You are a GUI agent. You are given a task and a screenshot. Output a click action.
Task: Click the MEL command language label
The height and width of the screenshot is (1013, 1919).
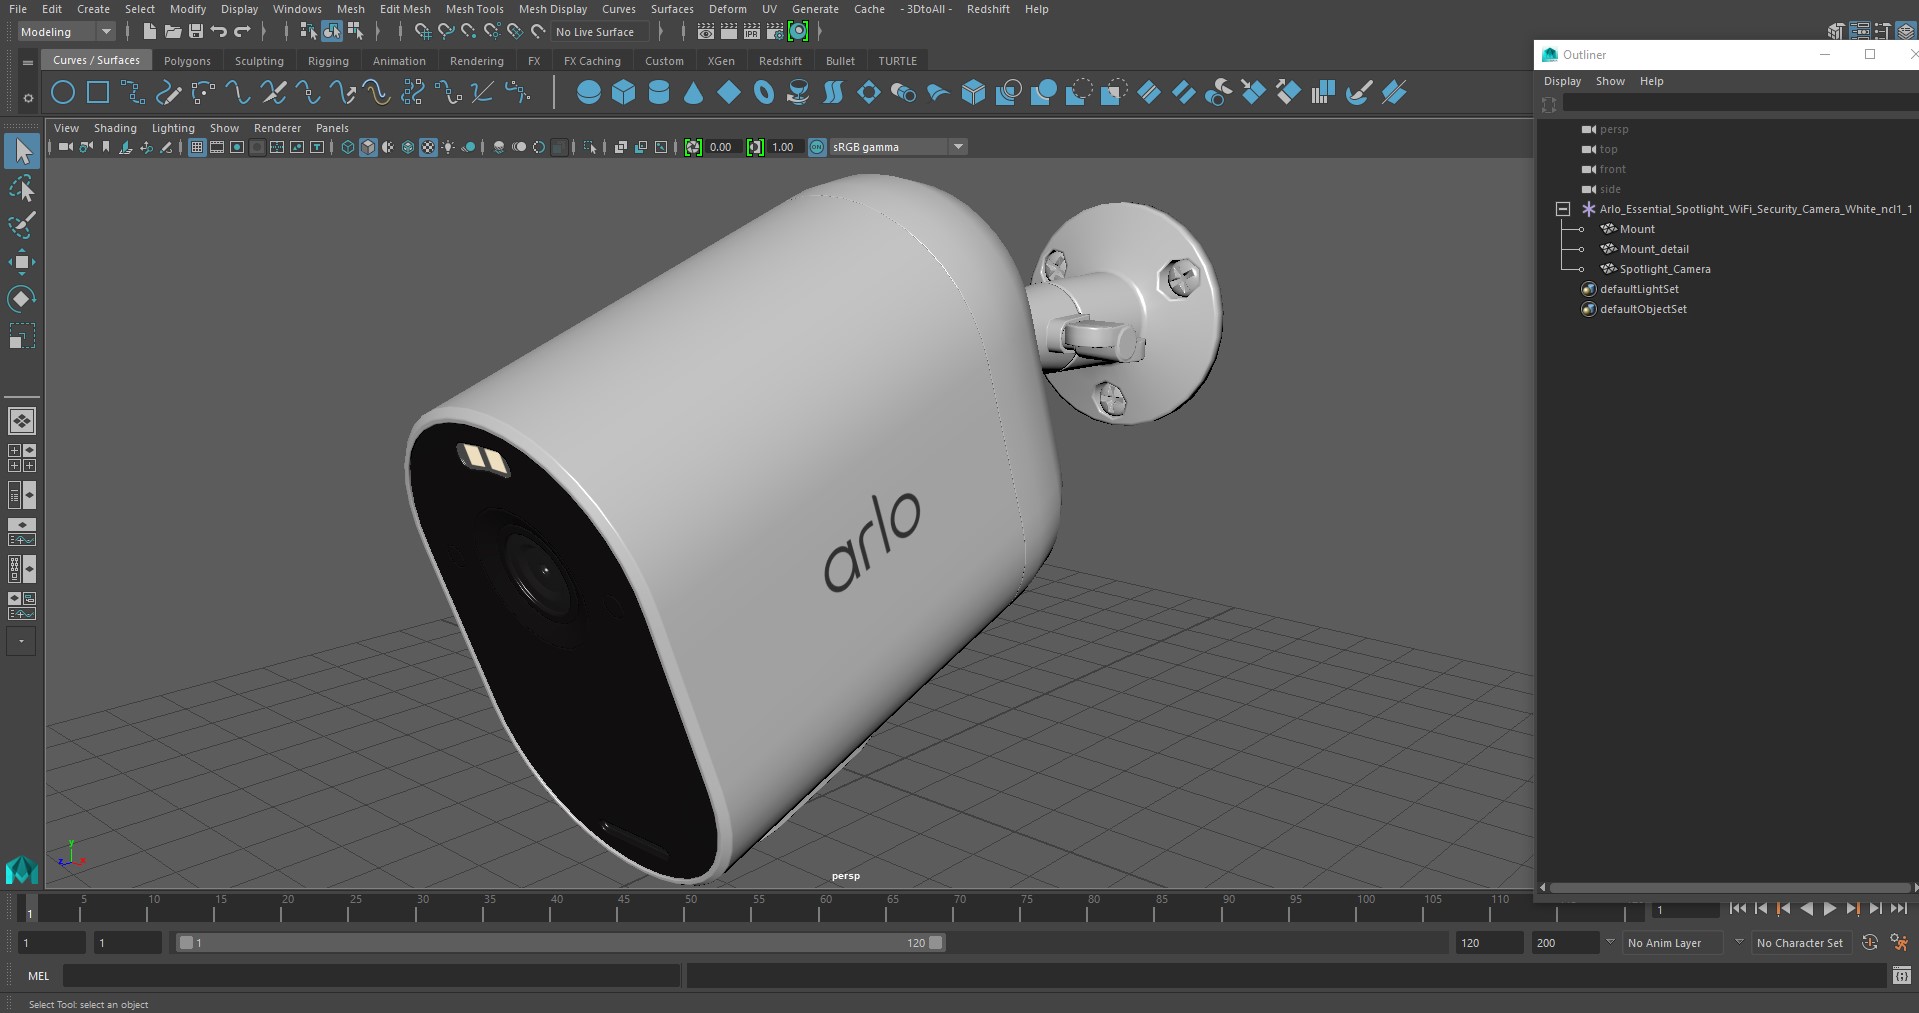pos(38,976)
